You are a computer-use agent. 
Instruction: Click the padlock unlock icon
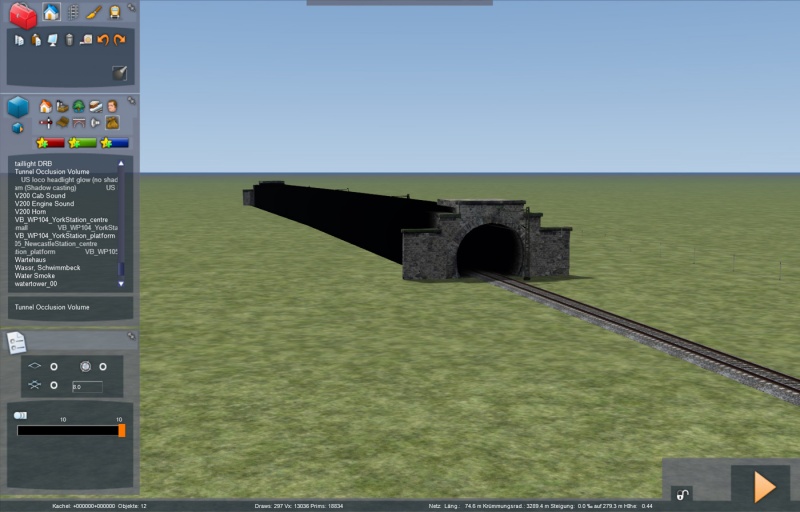tap(682, 494)
